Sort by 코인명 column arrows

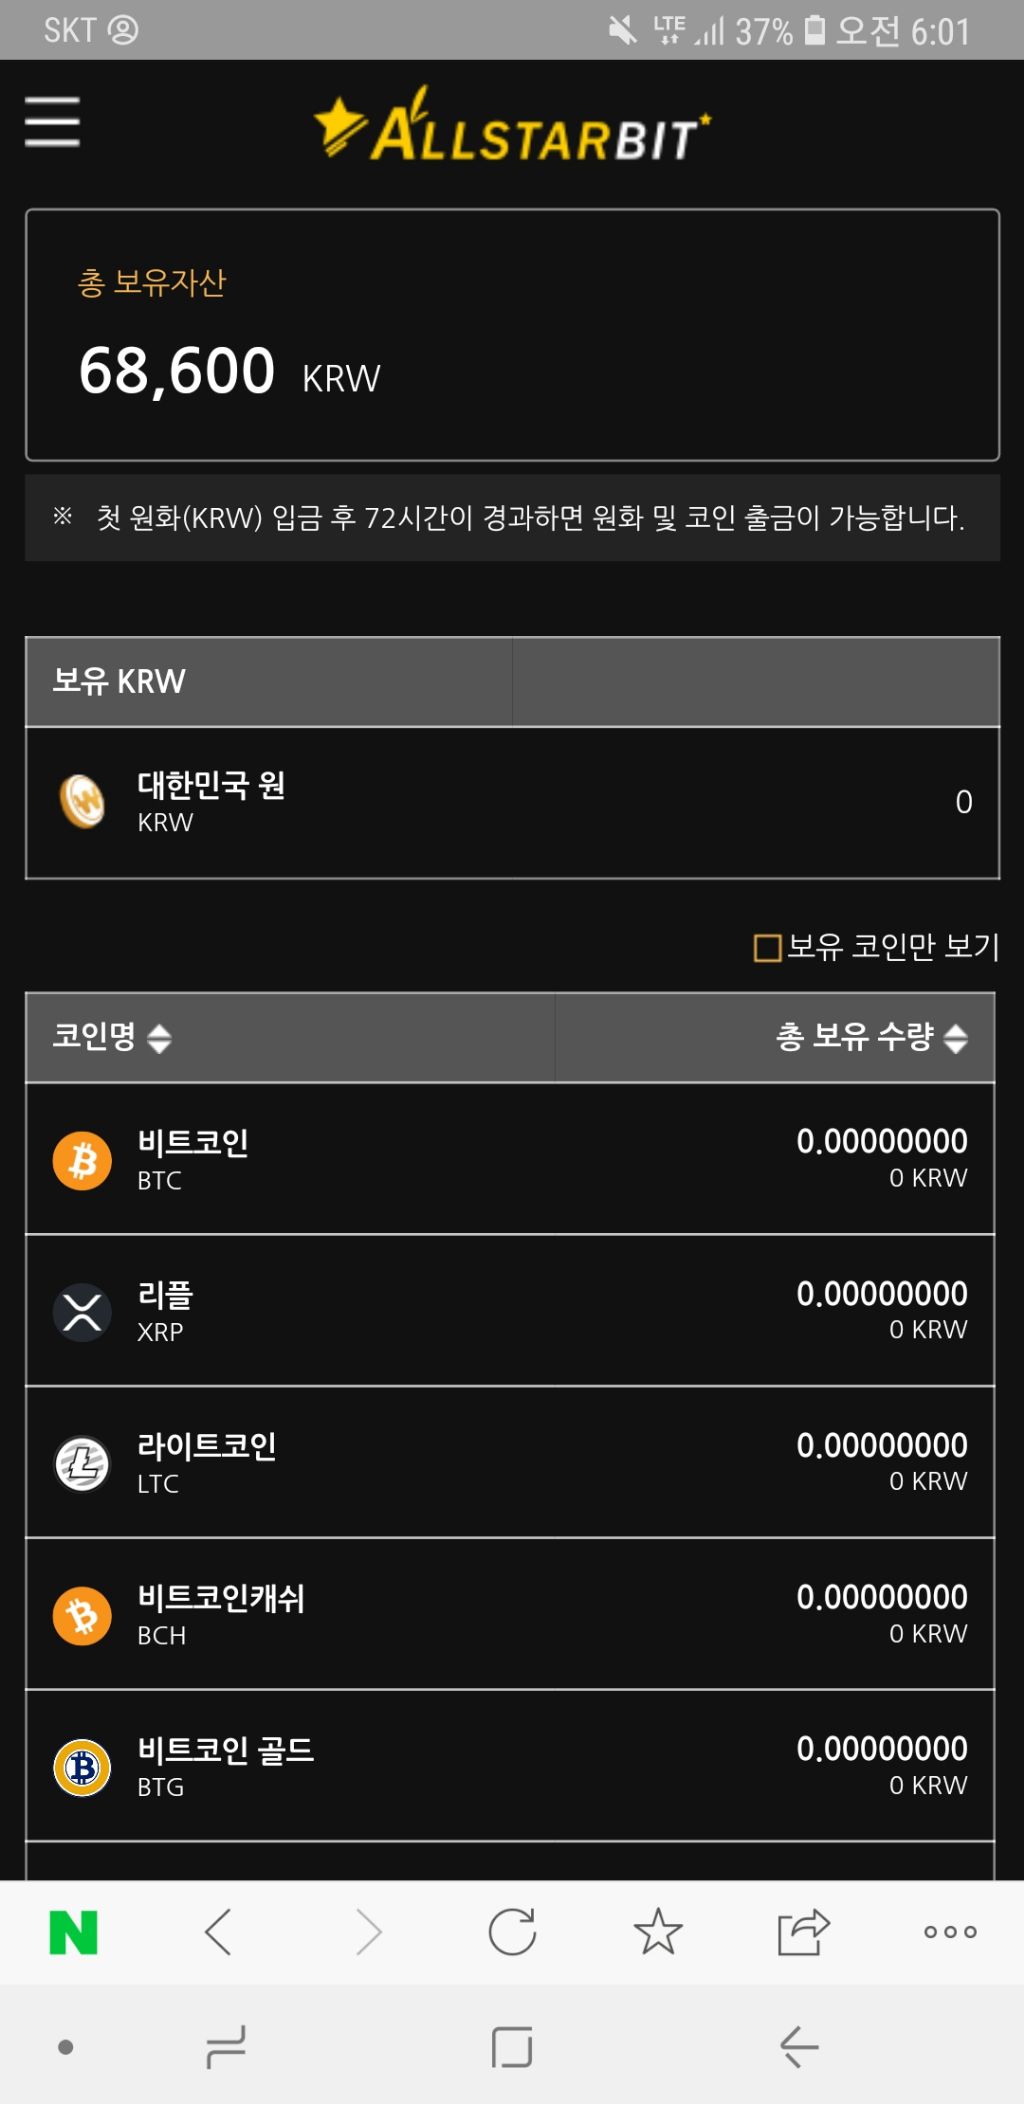[x=159, y=1038]
